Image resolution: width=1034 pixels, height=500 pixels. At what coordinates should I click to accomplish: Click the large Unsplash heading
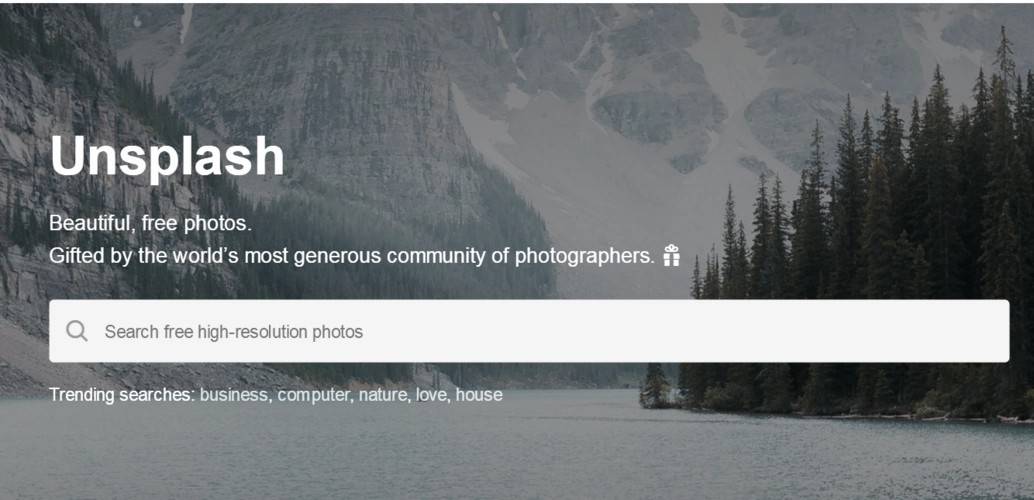[167, 156]
